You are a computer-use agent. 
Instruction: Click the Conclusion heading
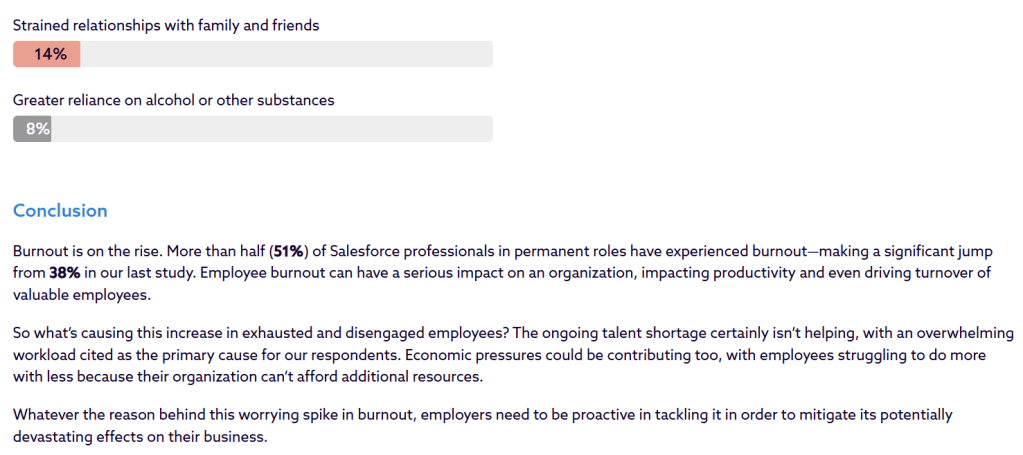click(x=60, y=211)
